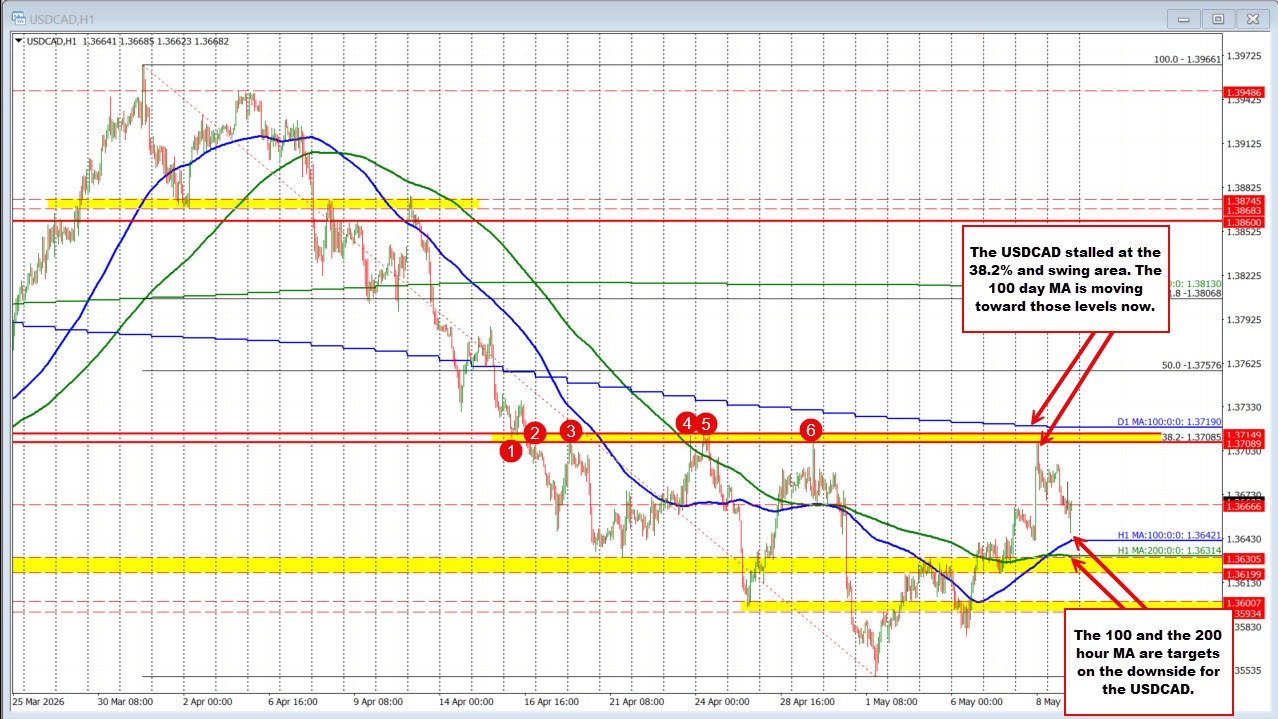Screen dimensions: 1278x719
Task: Click the current price tag 1.36666
Action: 1245,506
